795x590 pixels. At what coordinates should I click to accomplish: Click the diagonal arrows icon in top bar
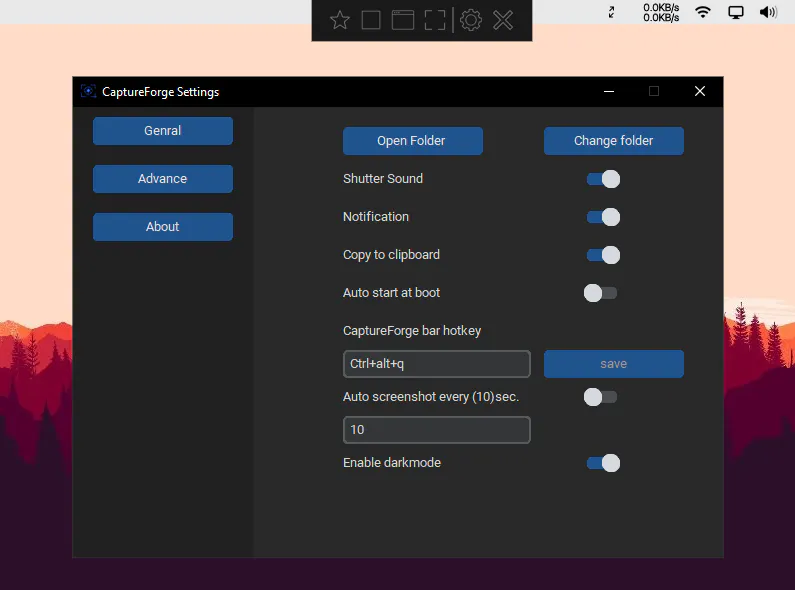point(611,12)
